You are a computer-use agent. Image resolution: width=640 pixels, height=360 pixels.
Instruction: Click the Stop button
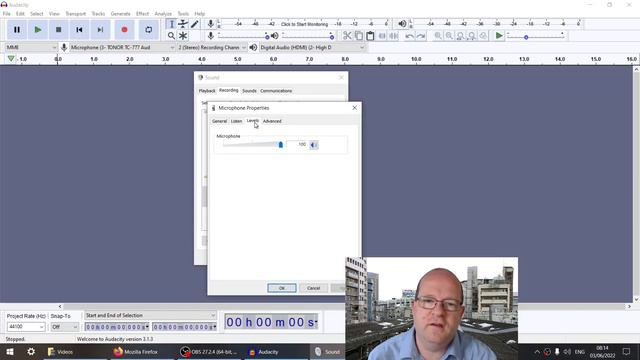pos(58,30)
